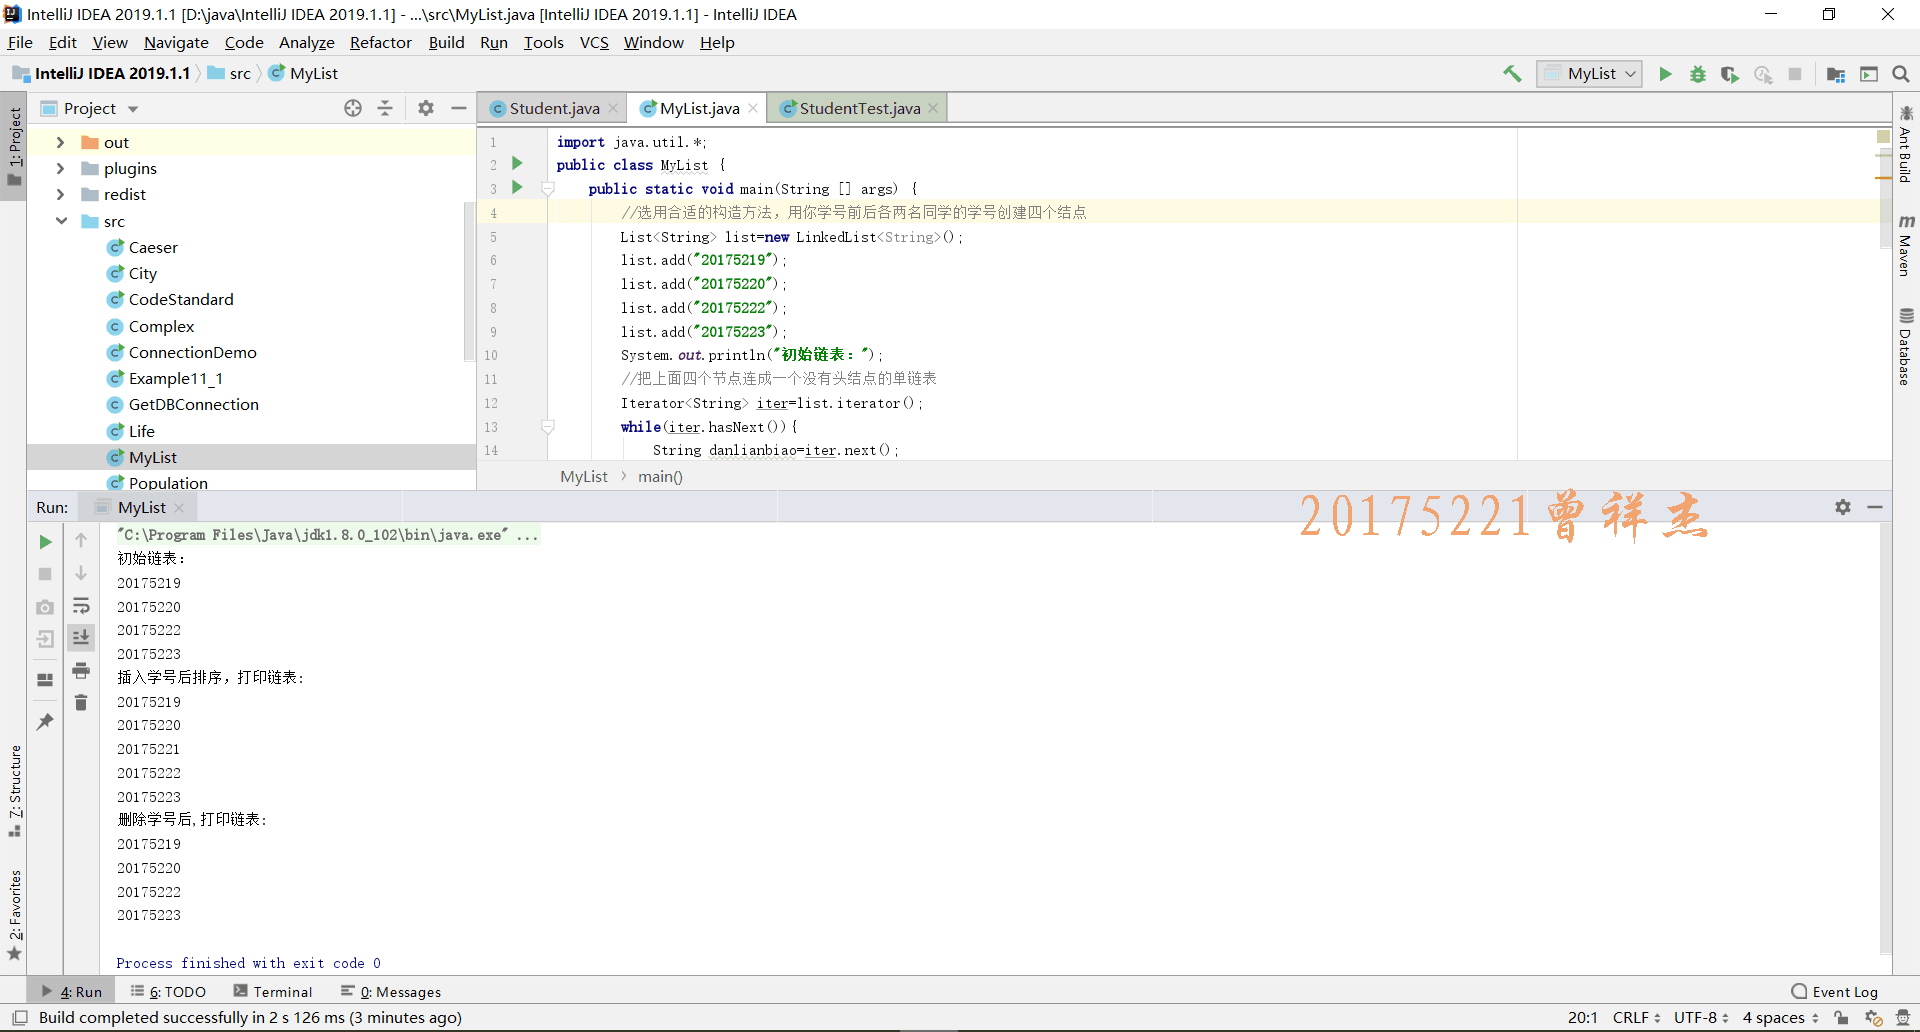The image size is (1920, 1032).
Task: Toggle the 7: Structure side tab
Action: 14,791
